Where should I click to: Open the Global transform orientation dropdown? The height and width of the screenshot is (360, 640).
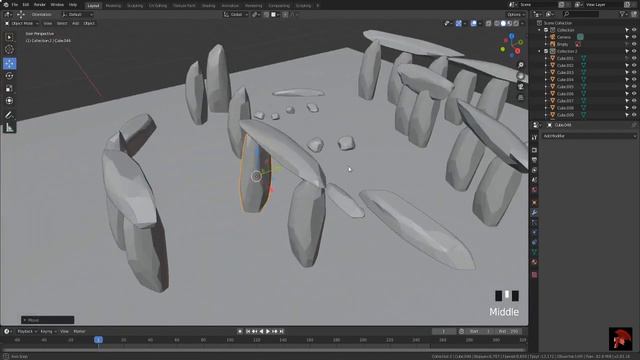click(236, 14)
